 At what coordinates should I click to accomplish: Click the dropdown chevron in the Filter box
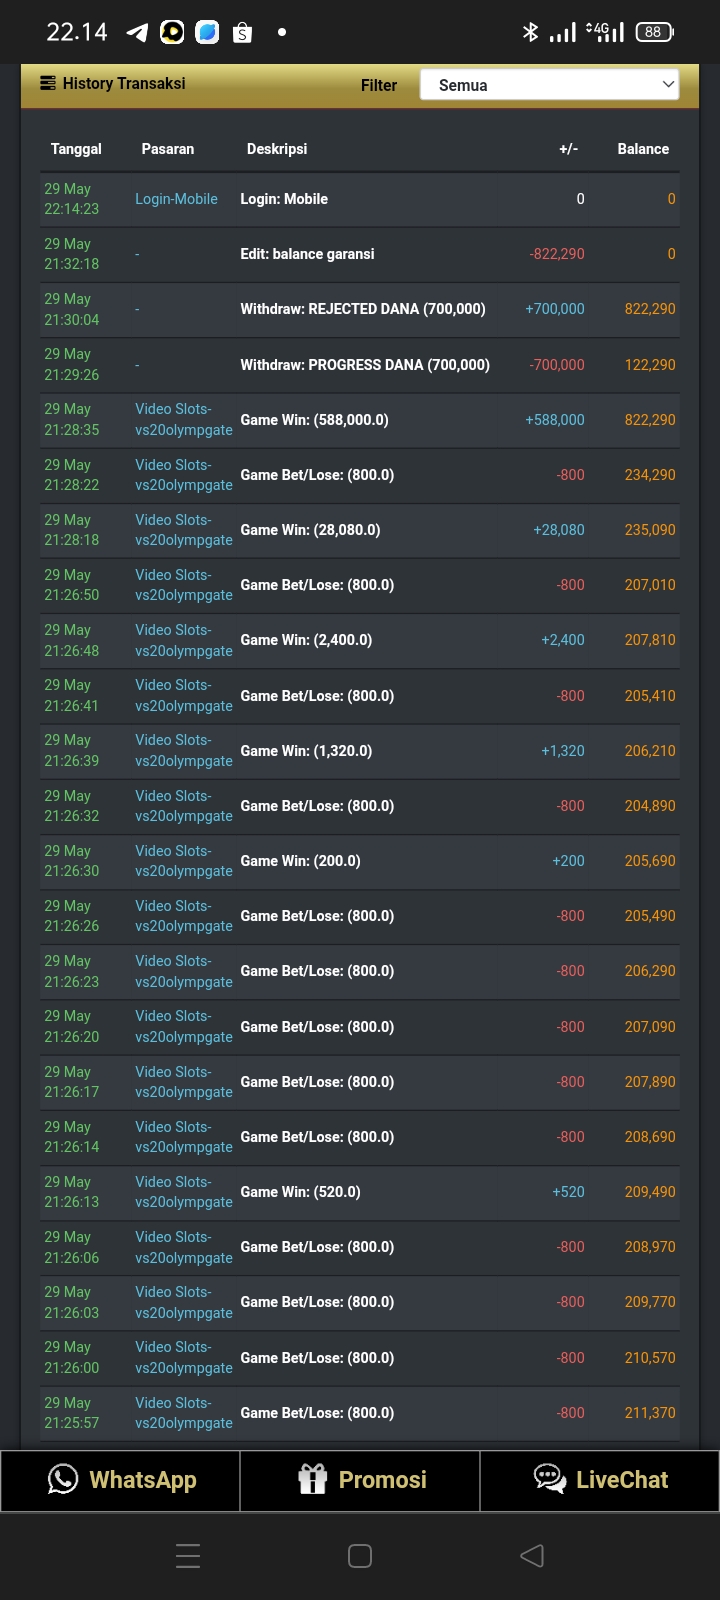coord(668,85)
